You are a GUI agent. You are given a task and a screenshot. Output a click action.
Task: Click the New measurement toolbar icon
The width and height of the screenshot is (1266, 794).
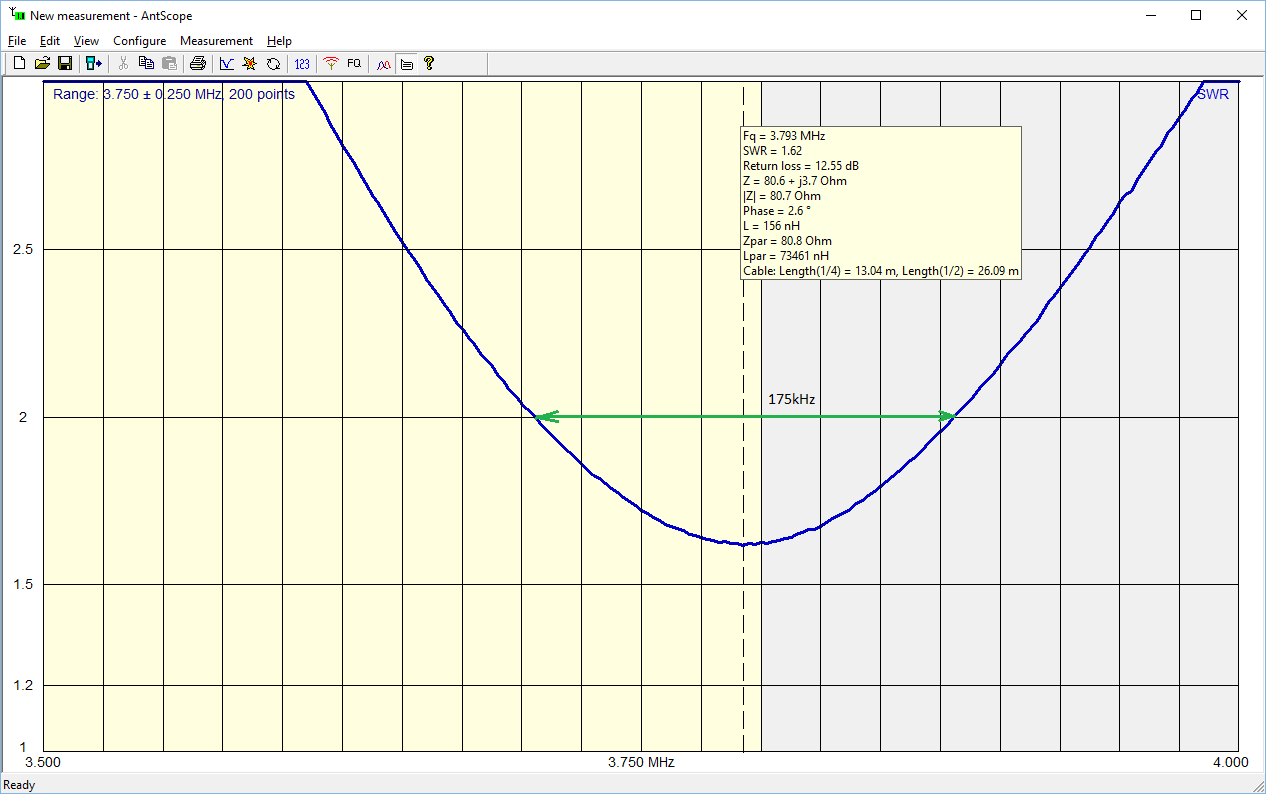(x=19, y=64)
